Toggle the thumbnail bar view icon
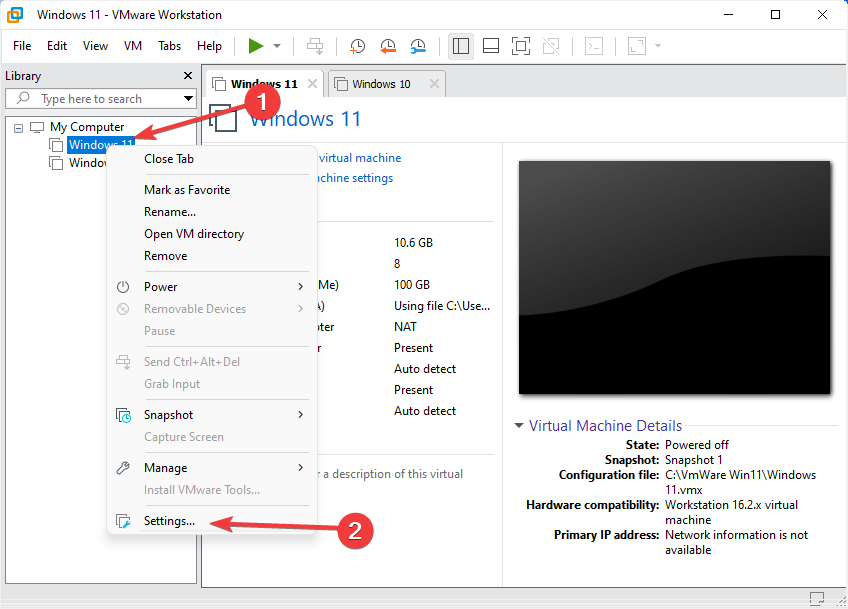This screenshot has width=848, height=609. click(x=491, y=46)
